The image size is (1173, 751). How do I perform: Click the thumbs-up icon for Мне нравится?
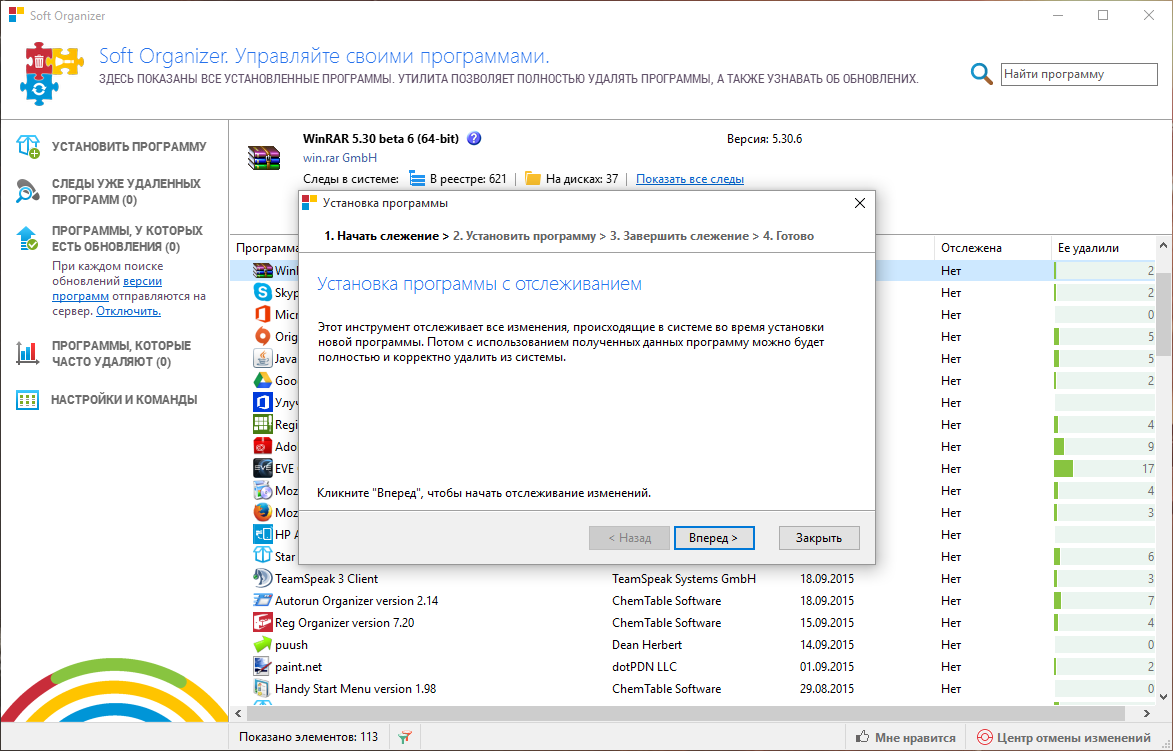(x=863, y=738)
